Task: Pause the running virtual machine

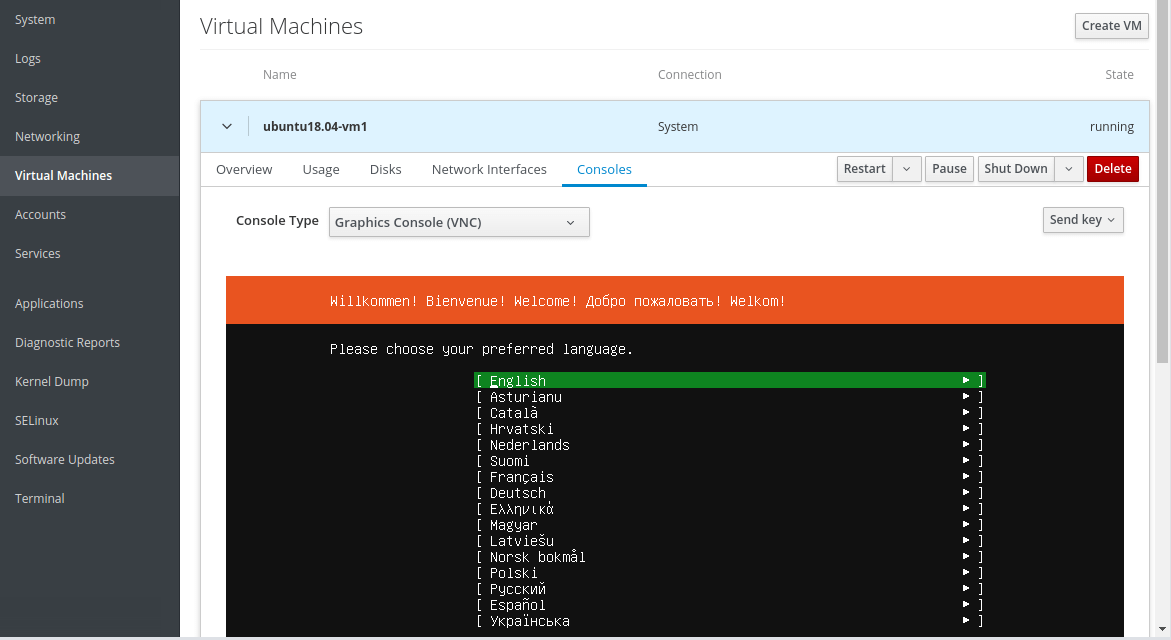Action: pos(949,169)
